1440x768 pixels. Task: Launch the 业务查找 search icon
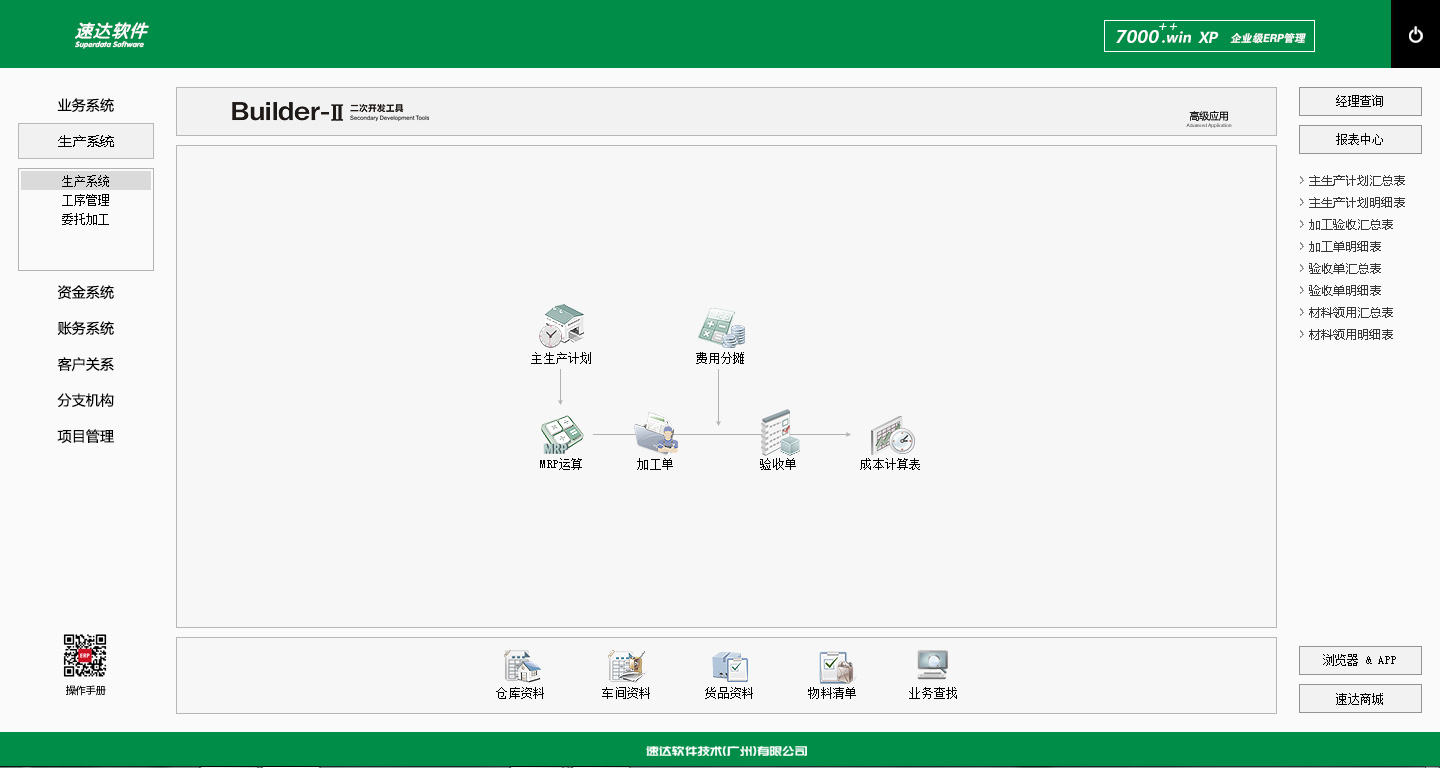[x=932, y=666]
